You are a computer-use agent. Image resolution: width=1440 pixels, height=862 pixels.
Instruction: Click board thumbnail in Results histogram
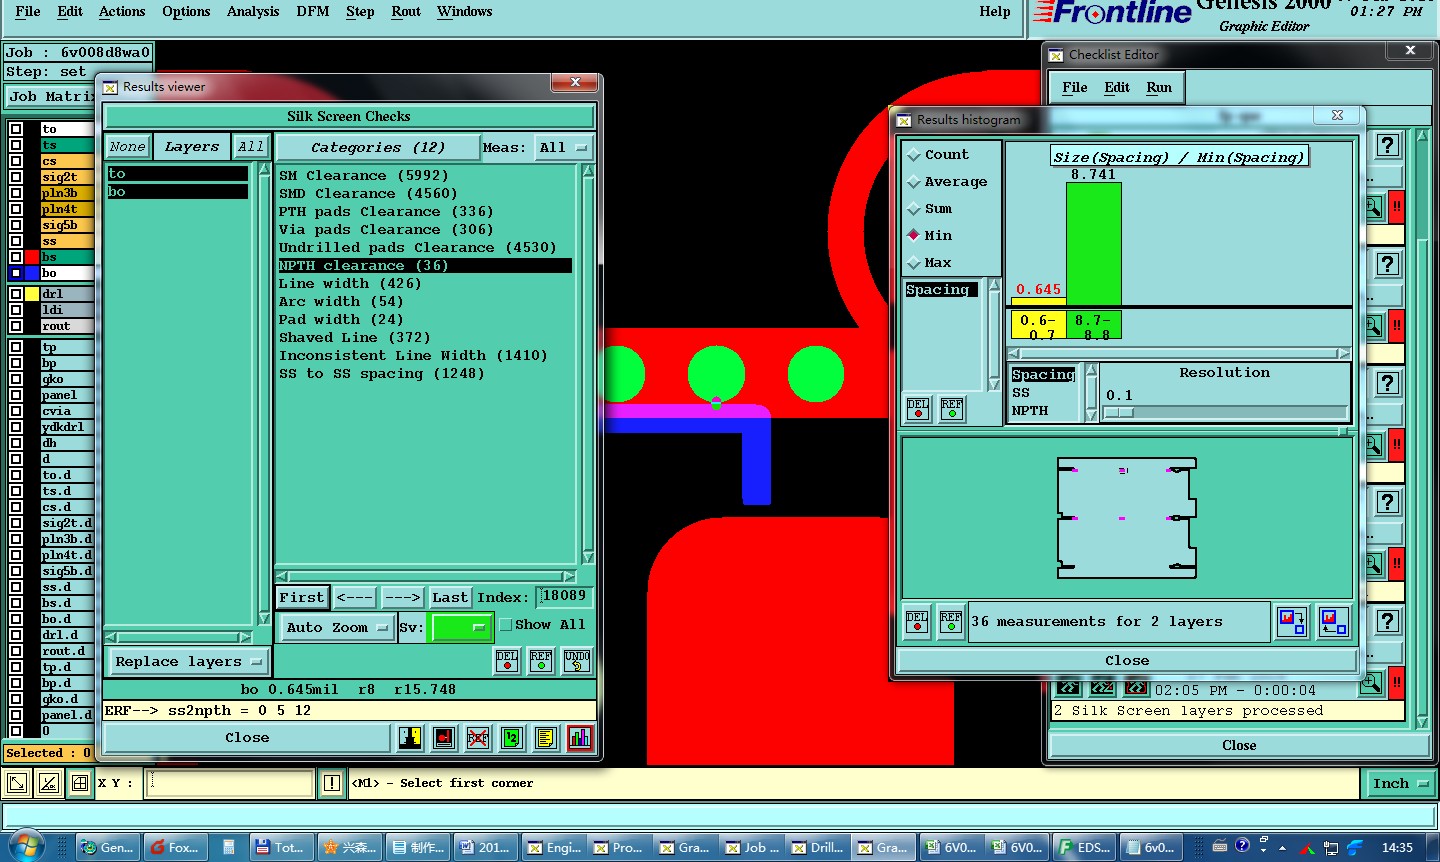click(1127, 518)
